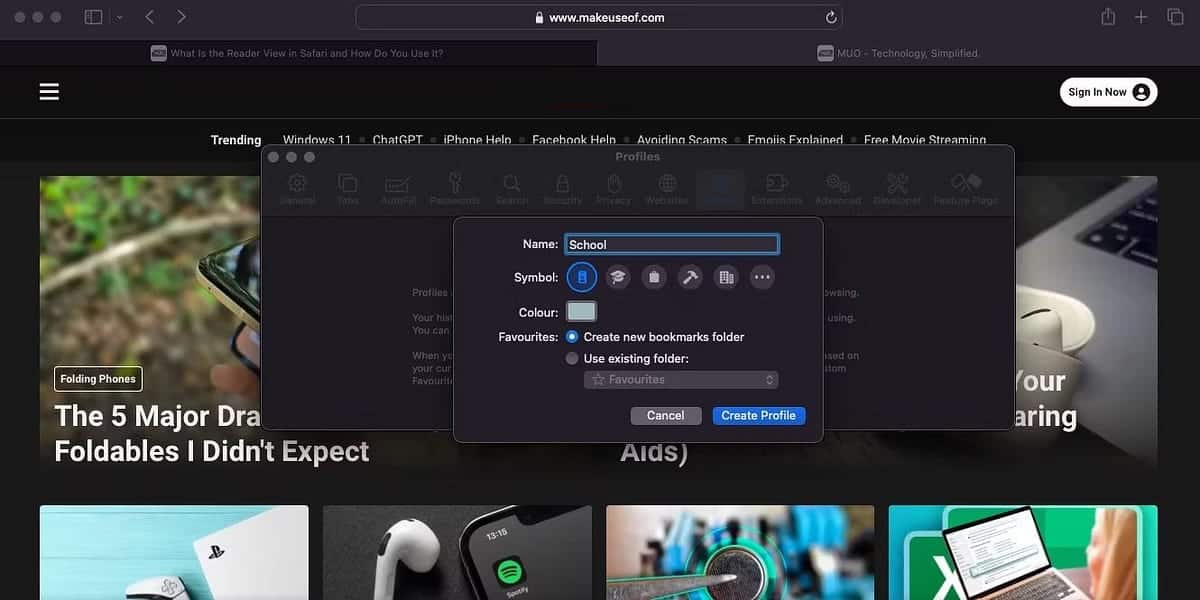Click the Name field containing School

pos(671,244)
